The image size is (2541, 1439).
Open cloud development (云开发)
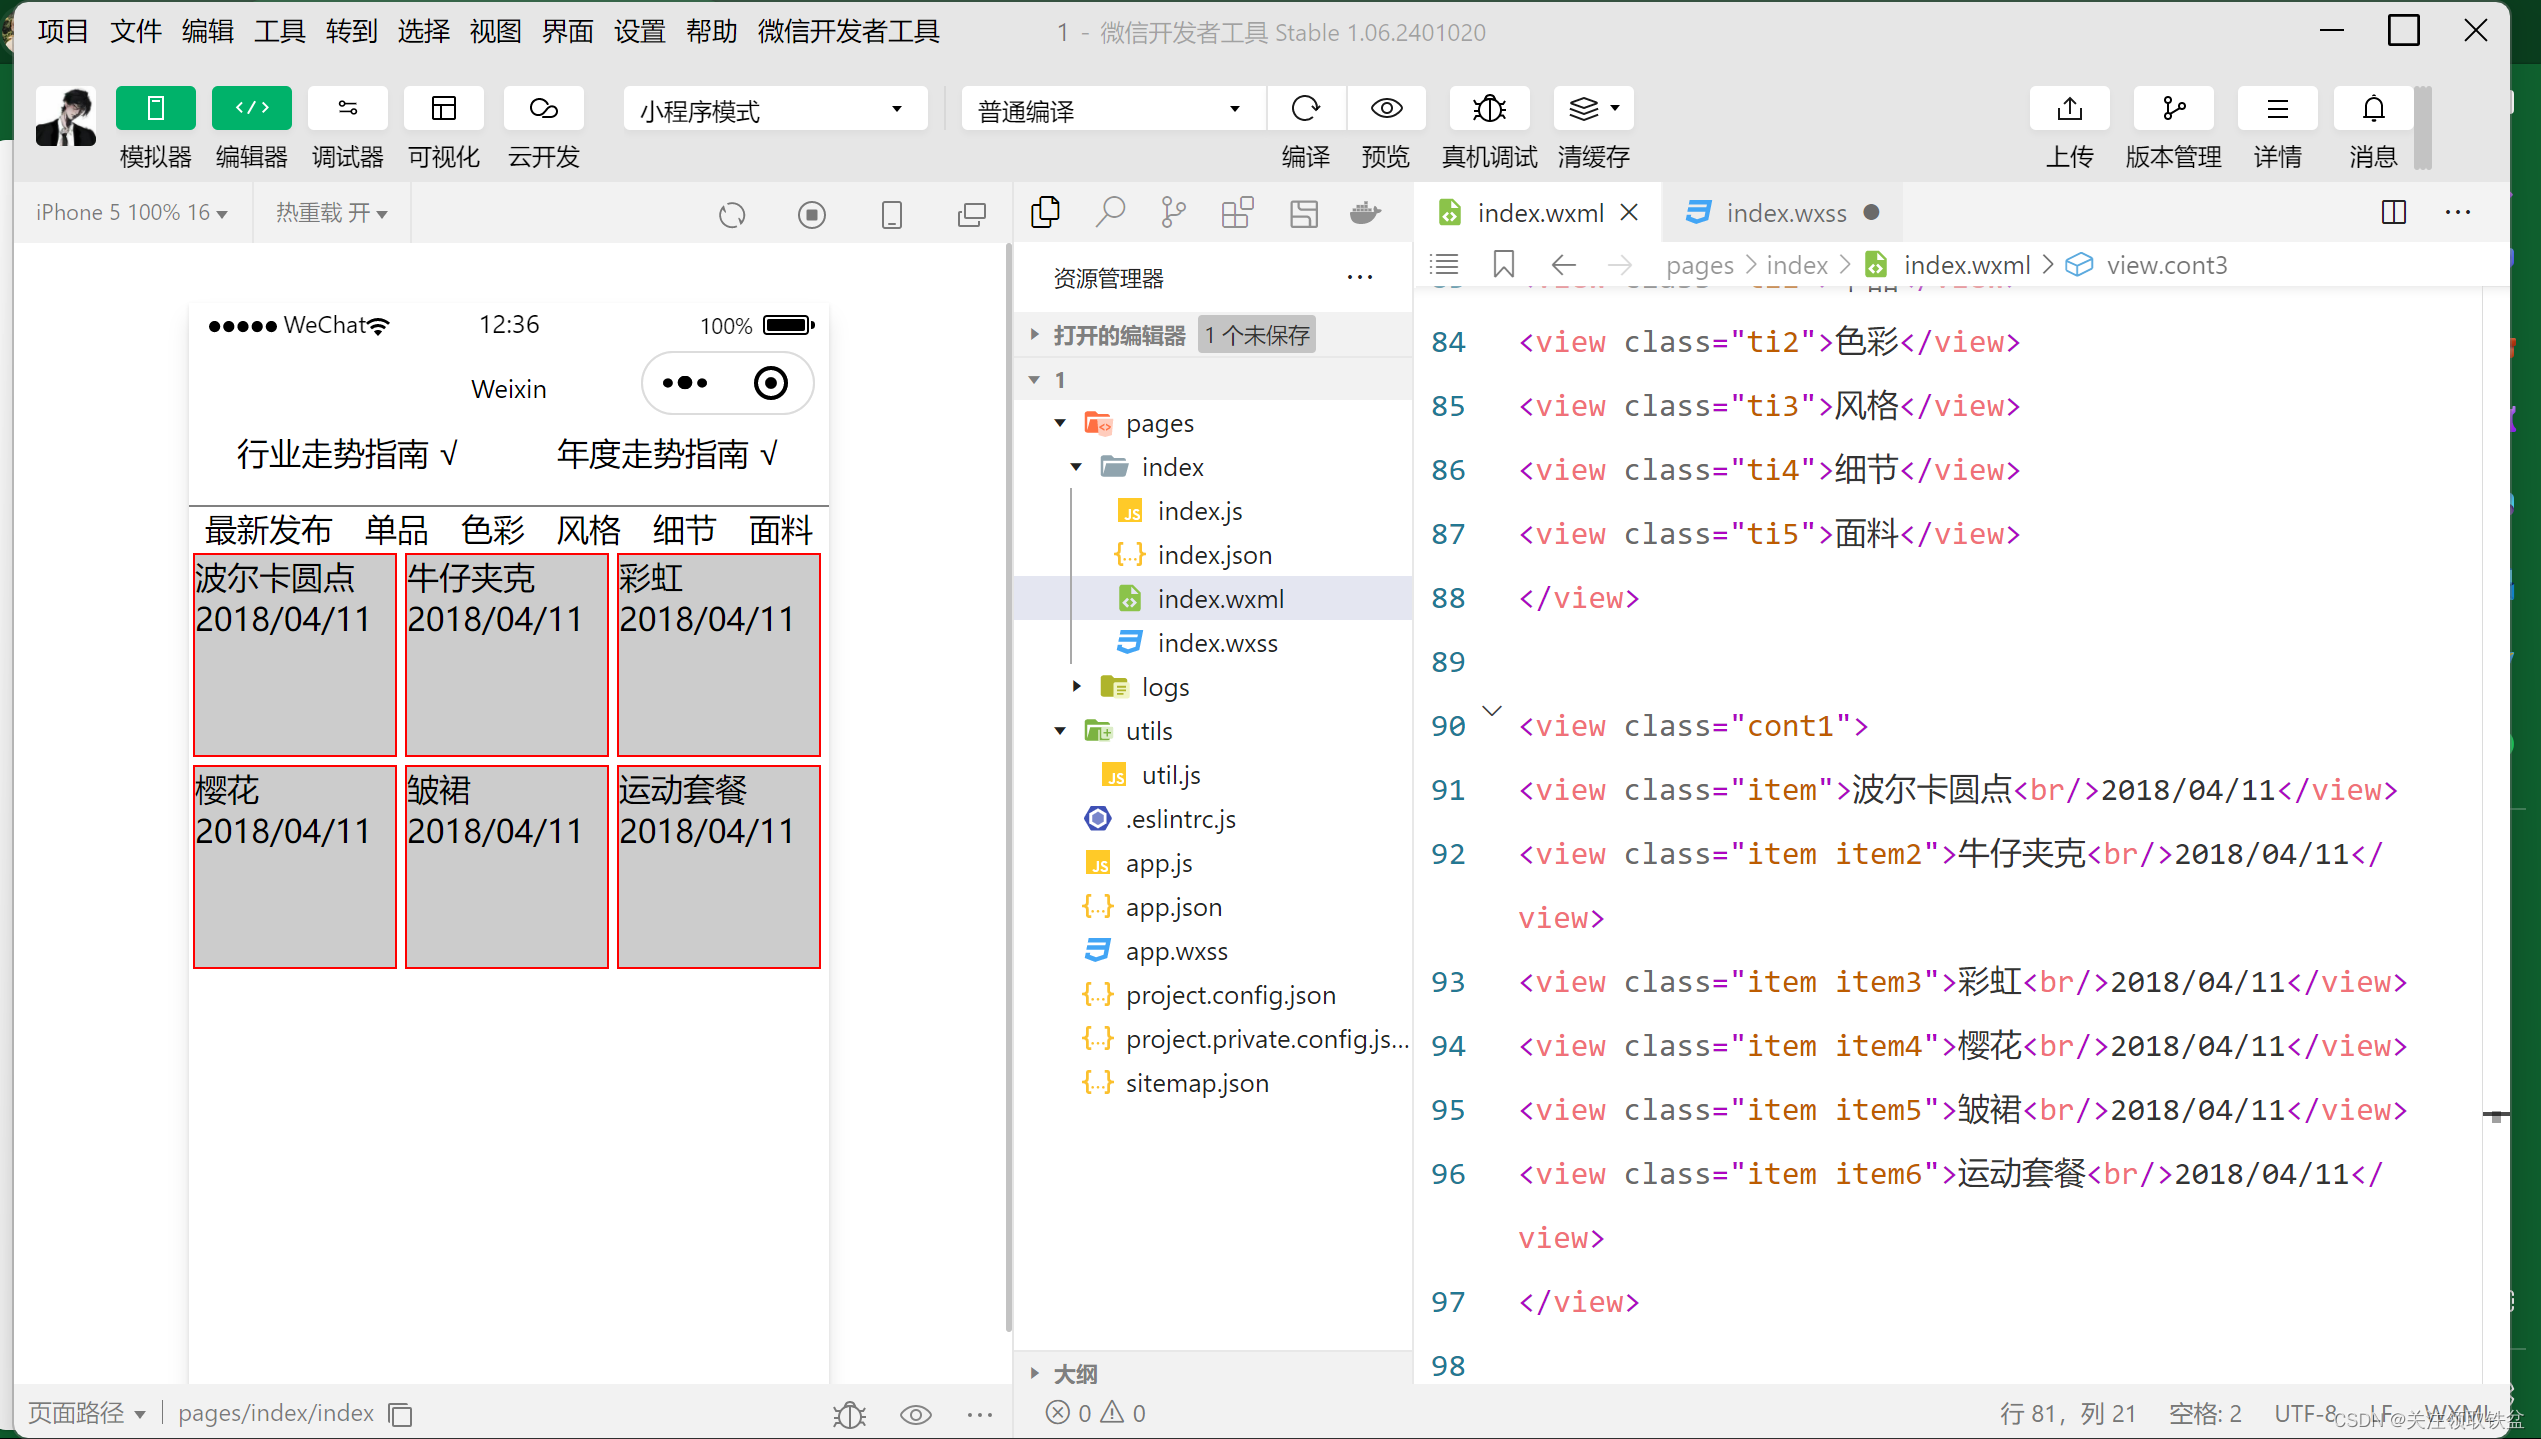[543, 108]
